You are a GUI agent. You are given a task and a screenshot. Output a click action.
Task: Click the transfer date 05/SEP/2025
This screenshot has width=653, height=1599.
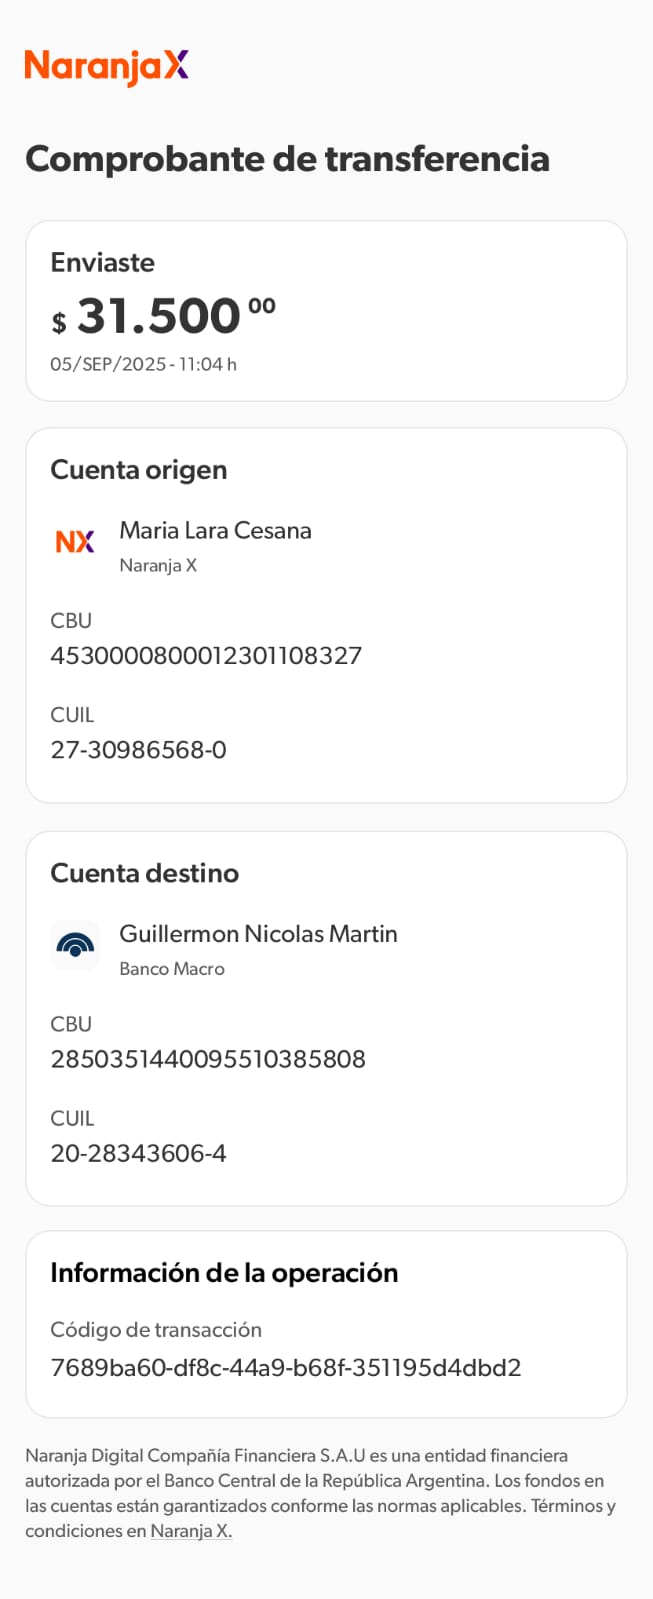pyautogui.click(x=108, y=364)
